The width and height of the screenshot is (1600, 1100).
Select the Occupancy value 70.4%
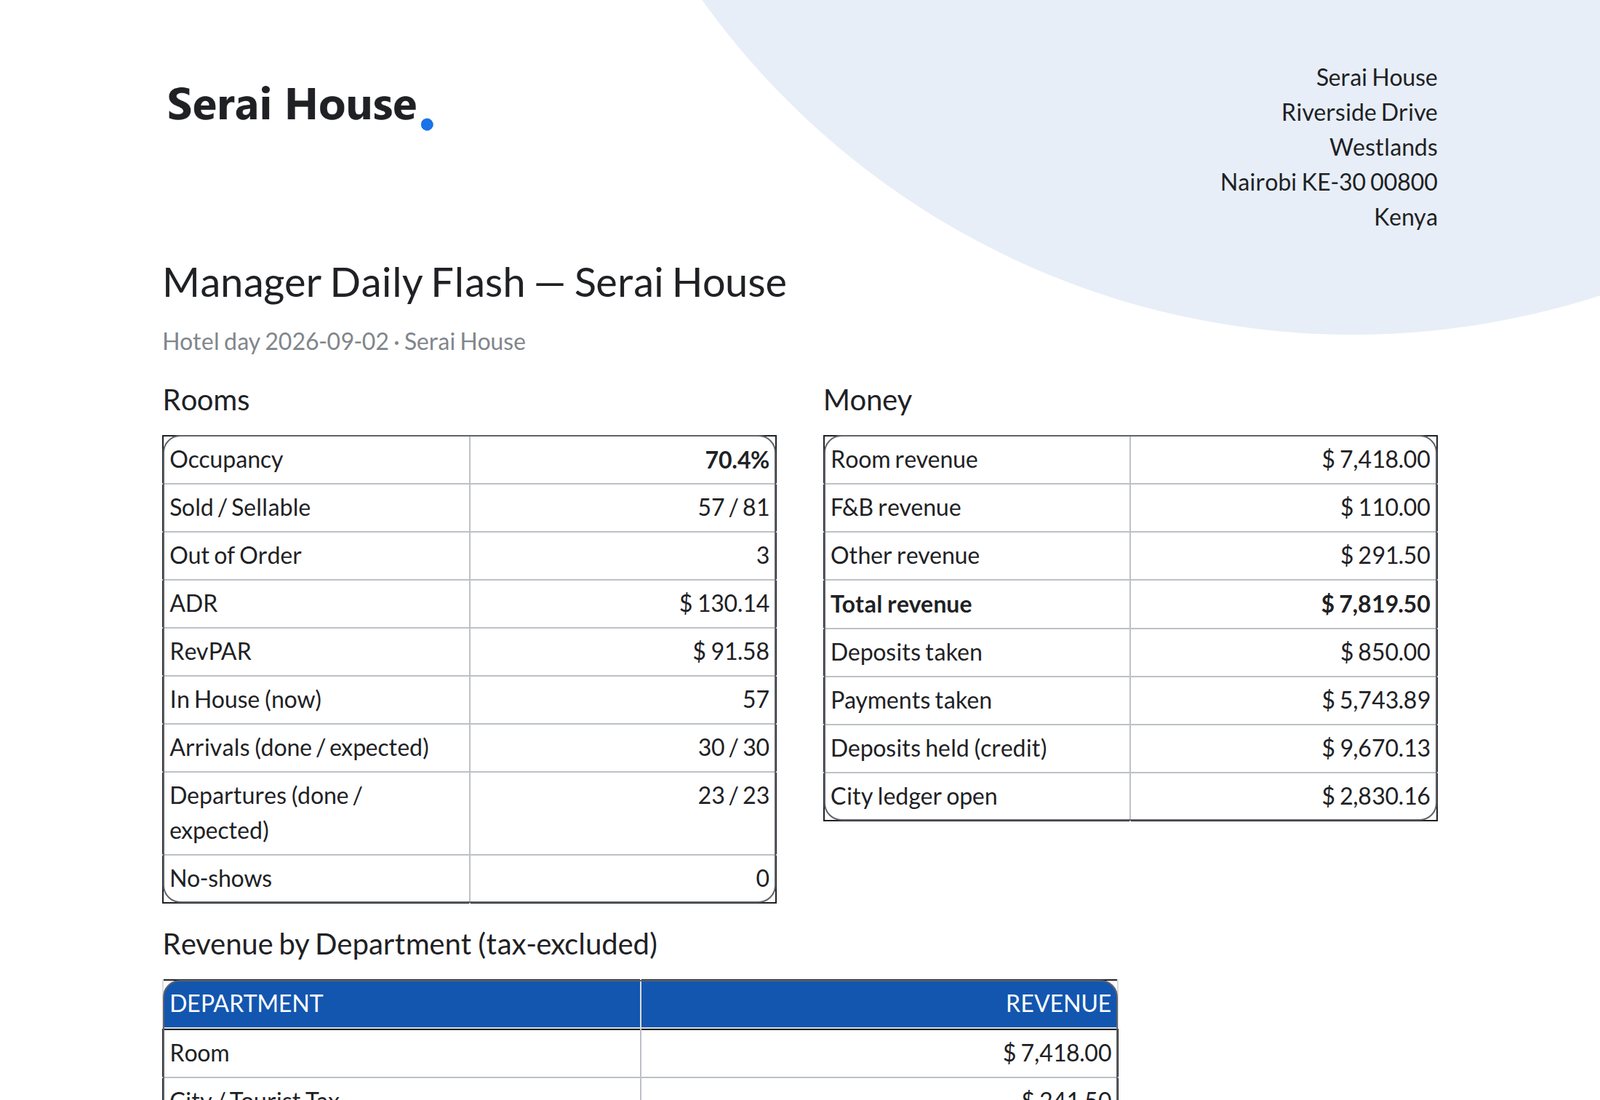[x=737, y=460]
